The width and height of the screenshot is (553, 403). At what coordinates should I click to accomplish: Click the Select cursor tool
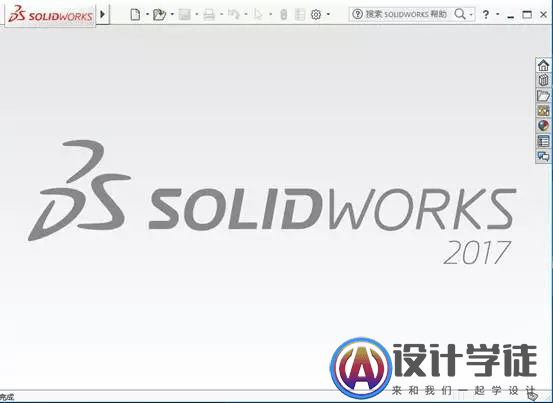point(259,14)
